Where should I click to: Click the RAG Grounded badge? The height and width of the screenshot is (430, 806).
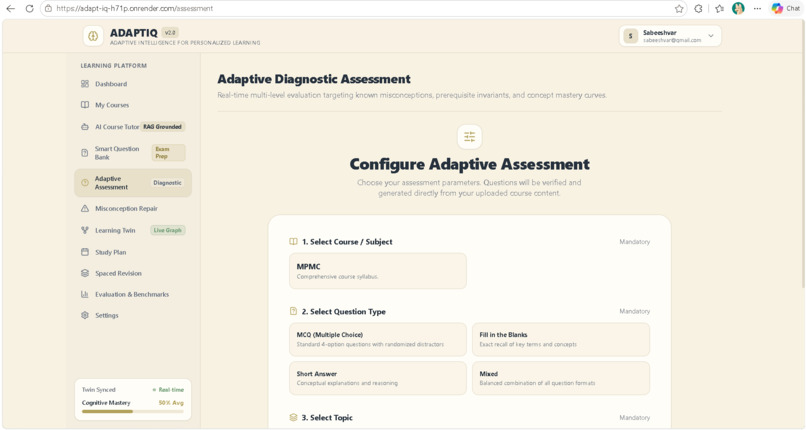pyautogui.click(x=162, y=126)
